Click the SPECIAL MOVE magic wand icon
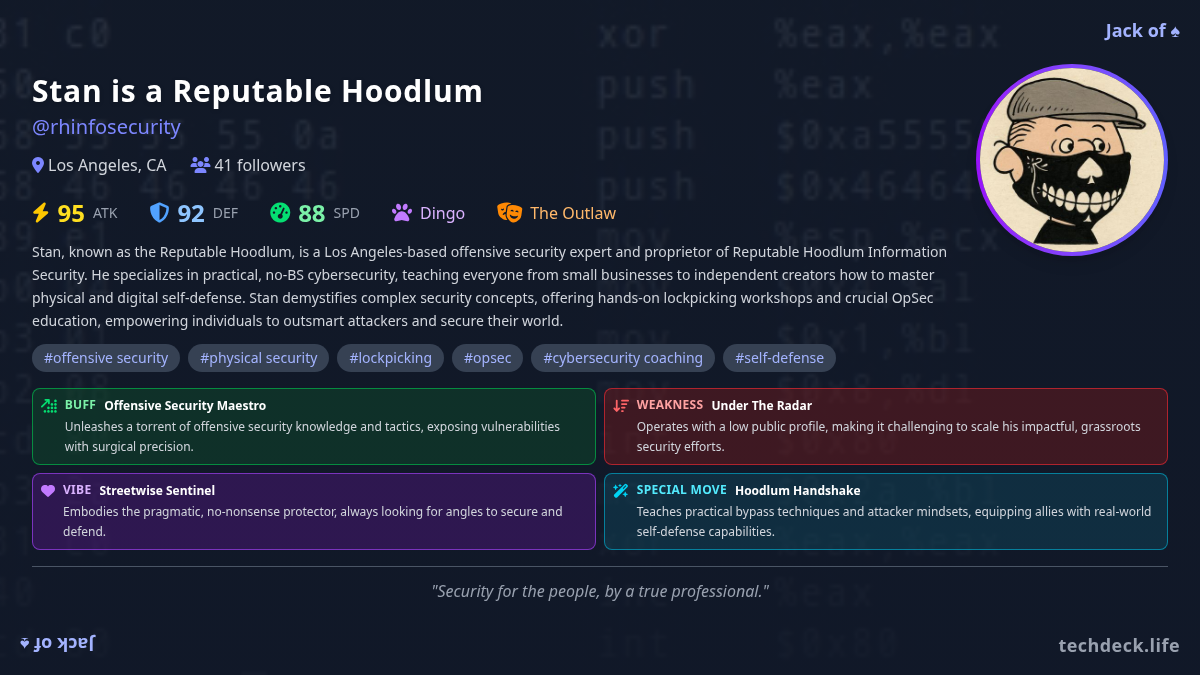The image size is (1200, 675). (621, 491)
